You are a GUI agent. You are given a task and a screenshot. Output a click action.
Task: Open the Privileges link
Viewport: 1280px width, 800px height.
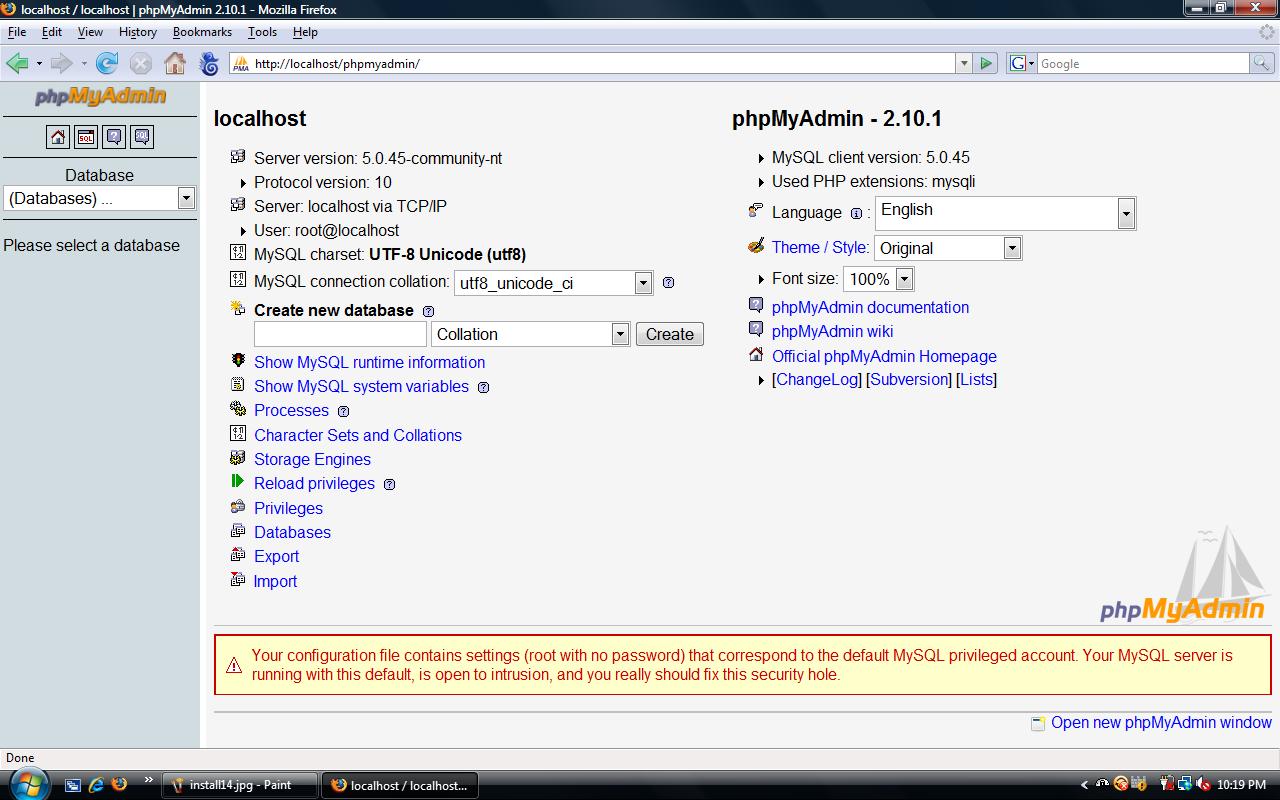[x=288, y=508]
